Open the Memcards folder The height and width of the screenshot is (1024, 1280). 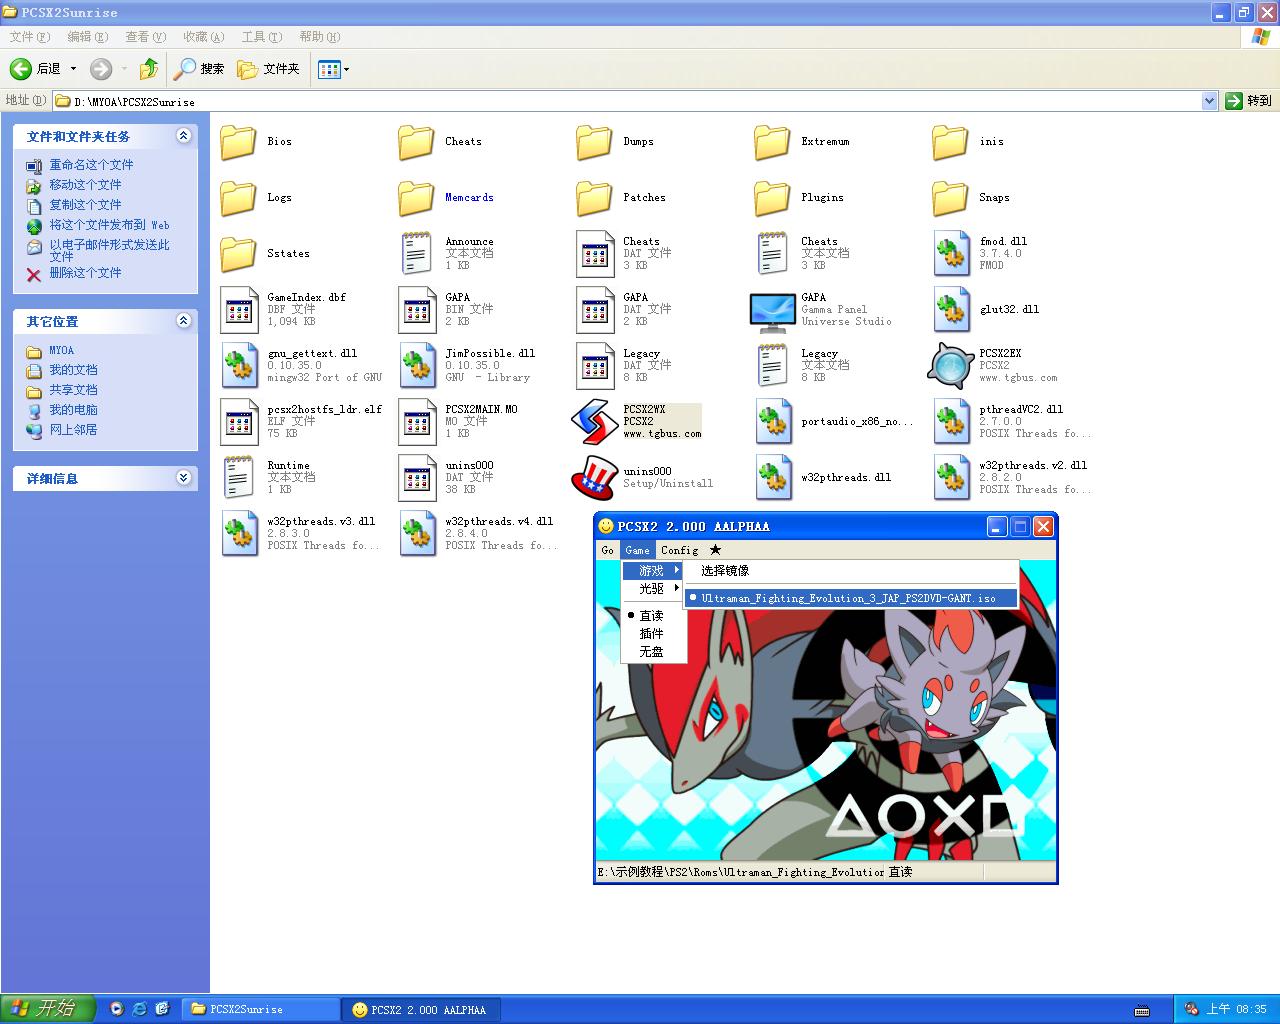[416, 198]
